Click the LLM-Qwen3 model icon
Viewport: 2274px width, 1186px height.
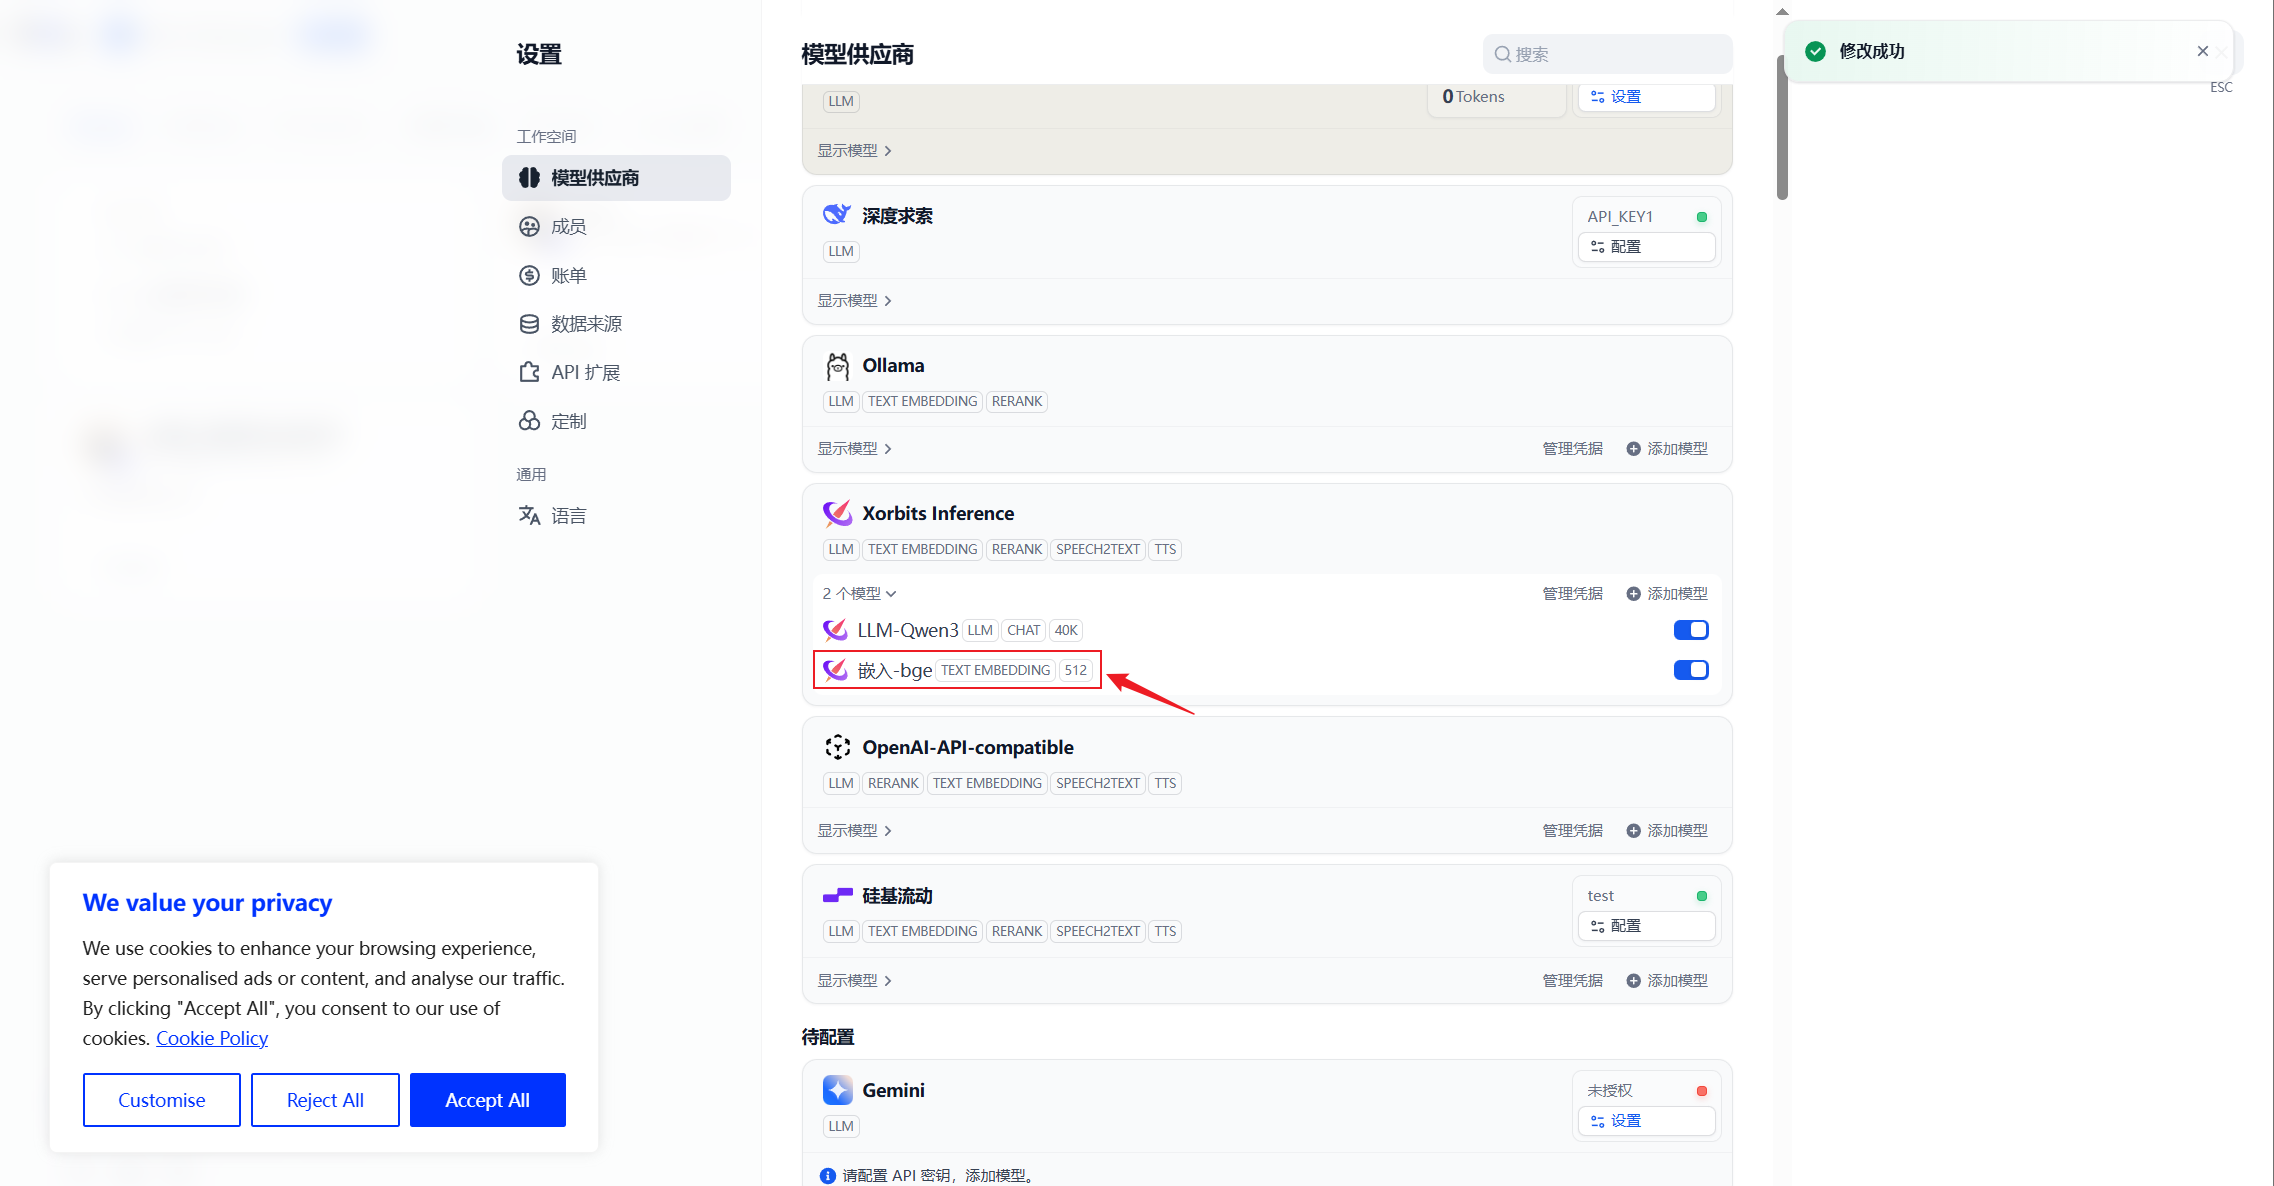tap(835, 630)
